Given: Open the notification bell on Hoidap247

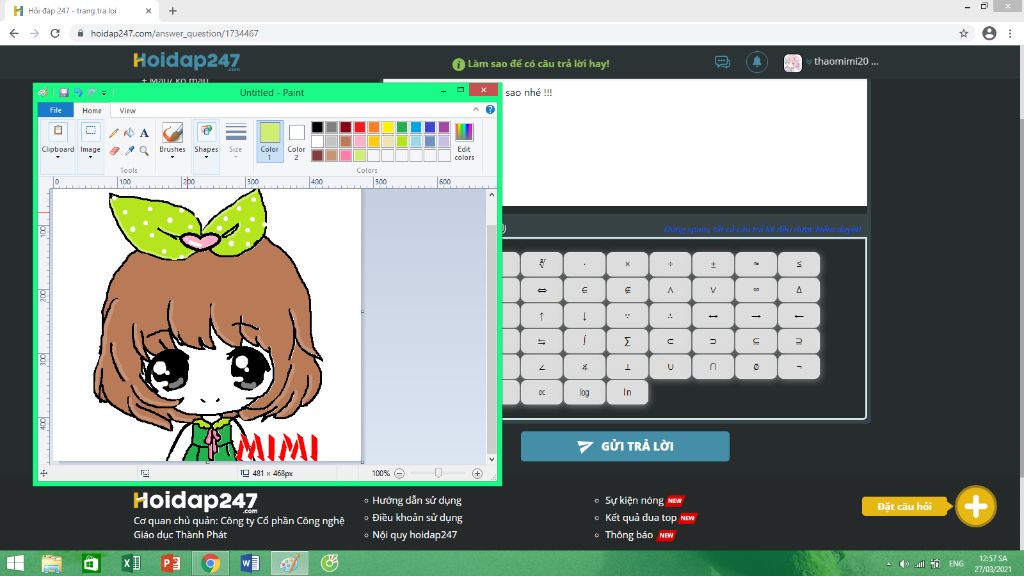Looking at the screenshot, I should [x=756, y=62].
